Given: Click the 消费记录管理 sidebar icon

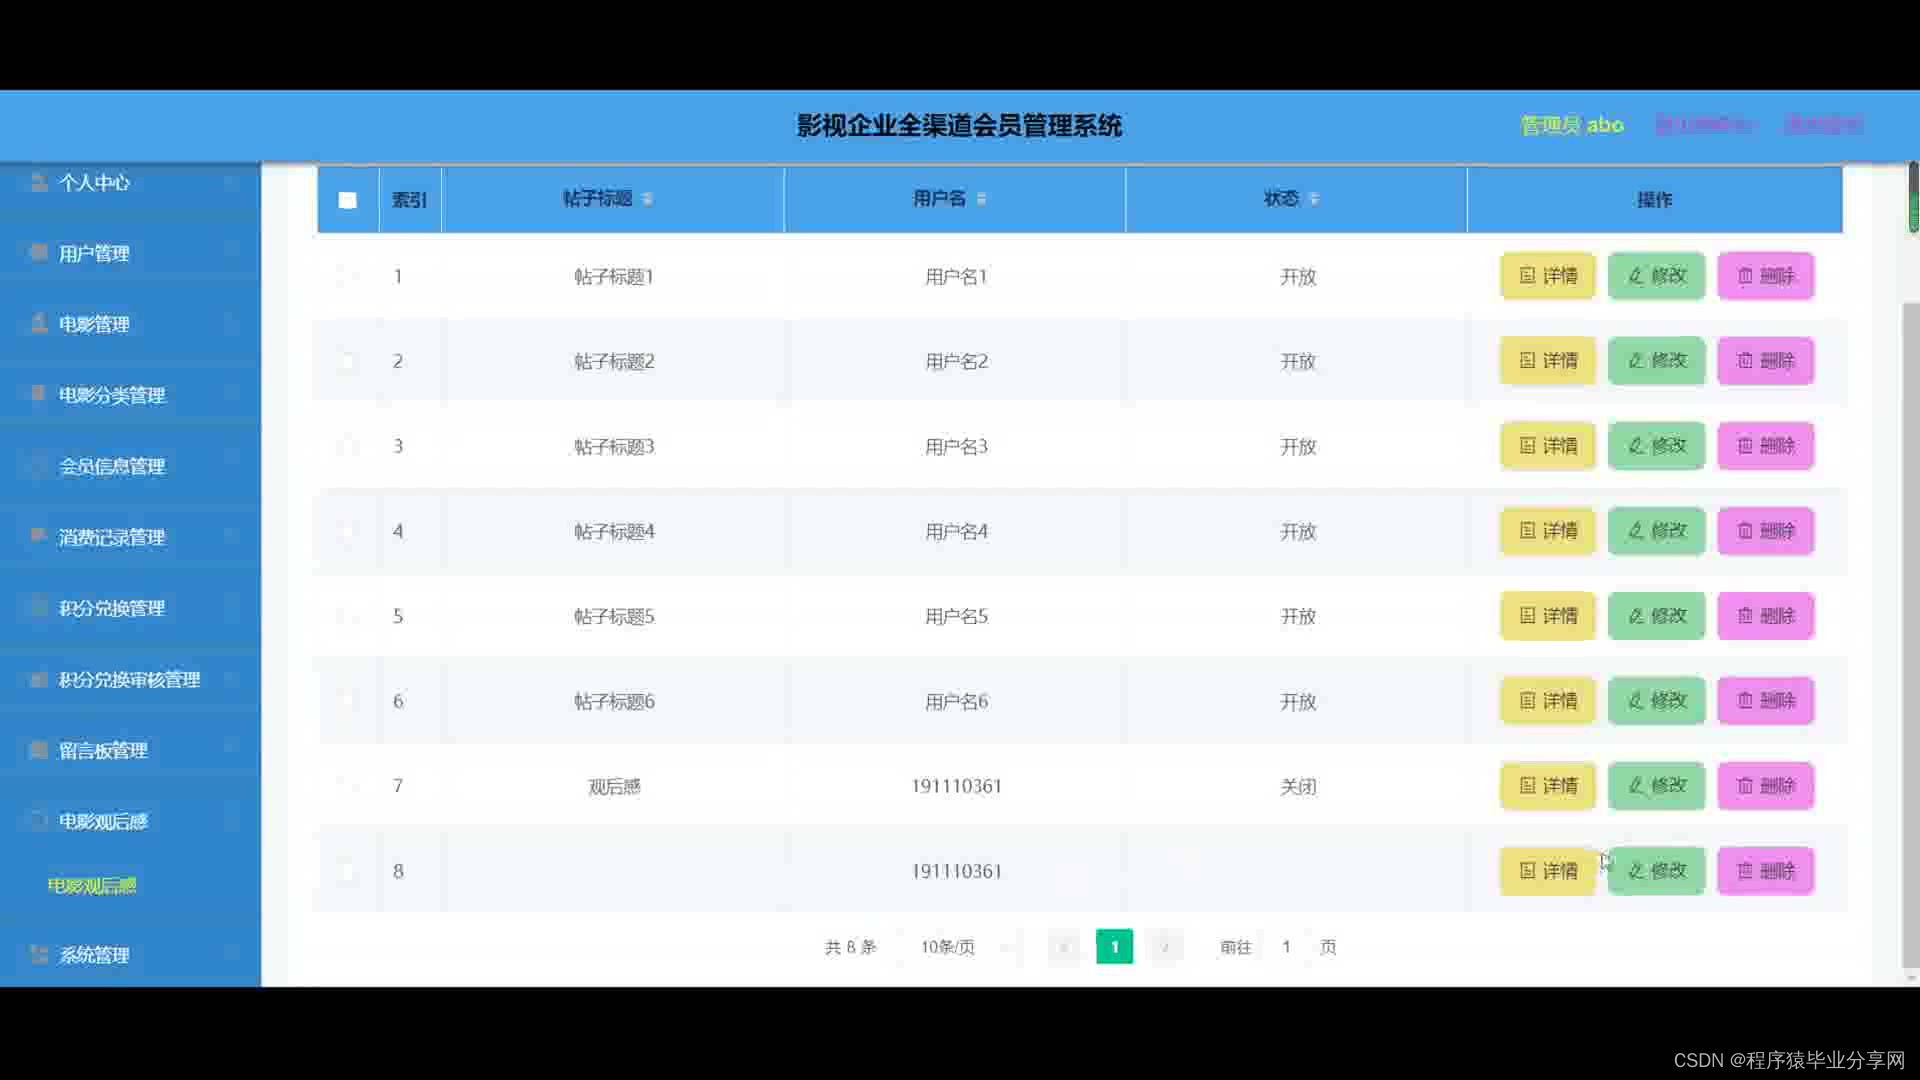Looking at the screenshot, I should (39, 536).
